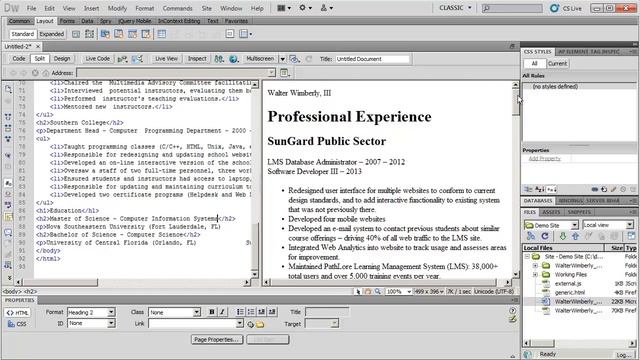Click the Live View options icon beside Address
This screenshot has width=640, height=360.
point(285,73)
